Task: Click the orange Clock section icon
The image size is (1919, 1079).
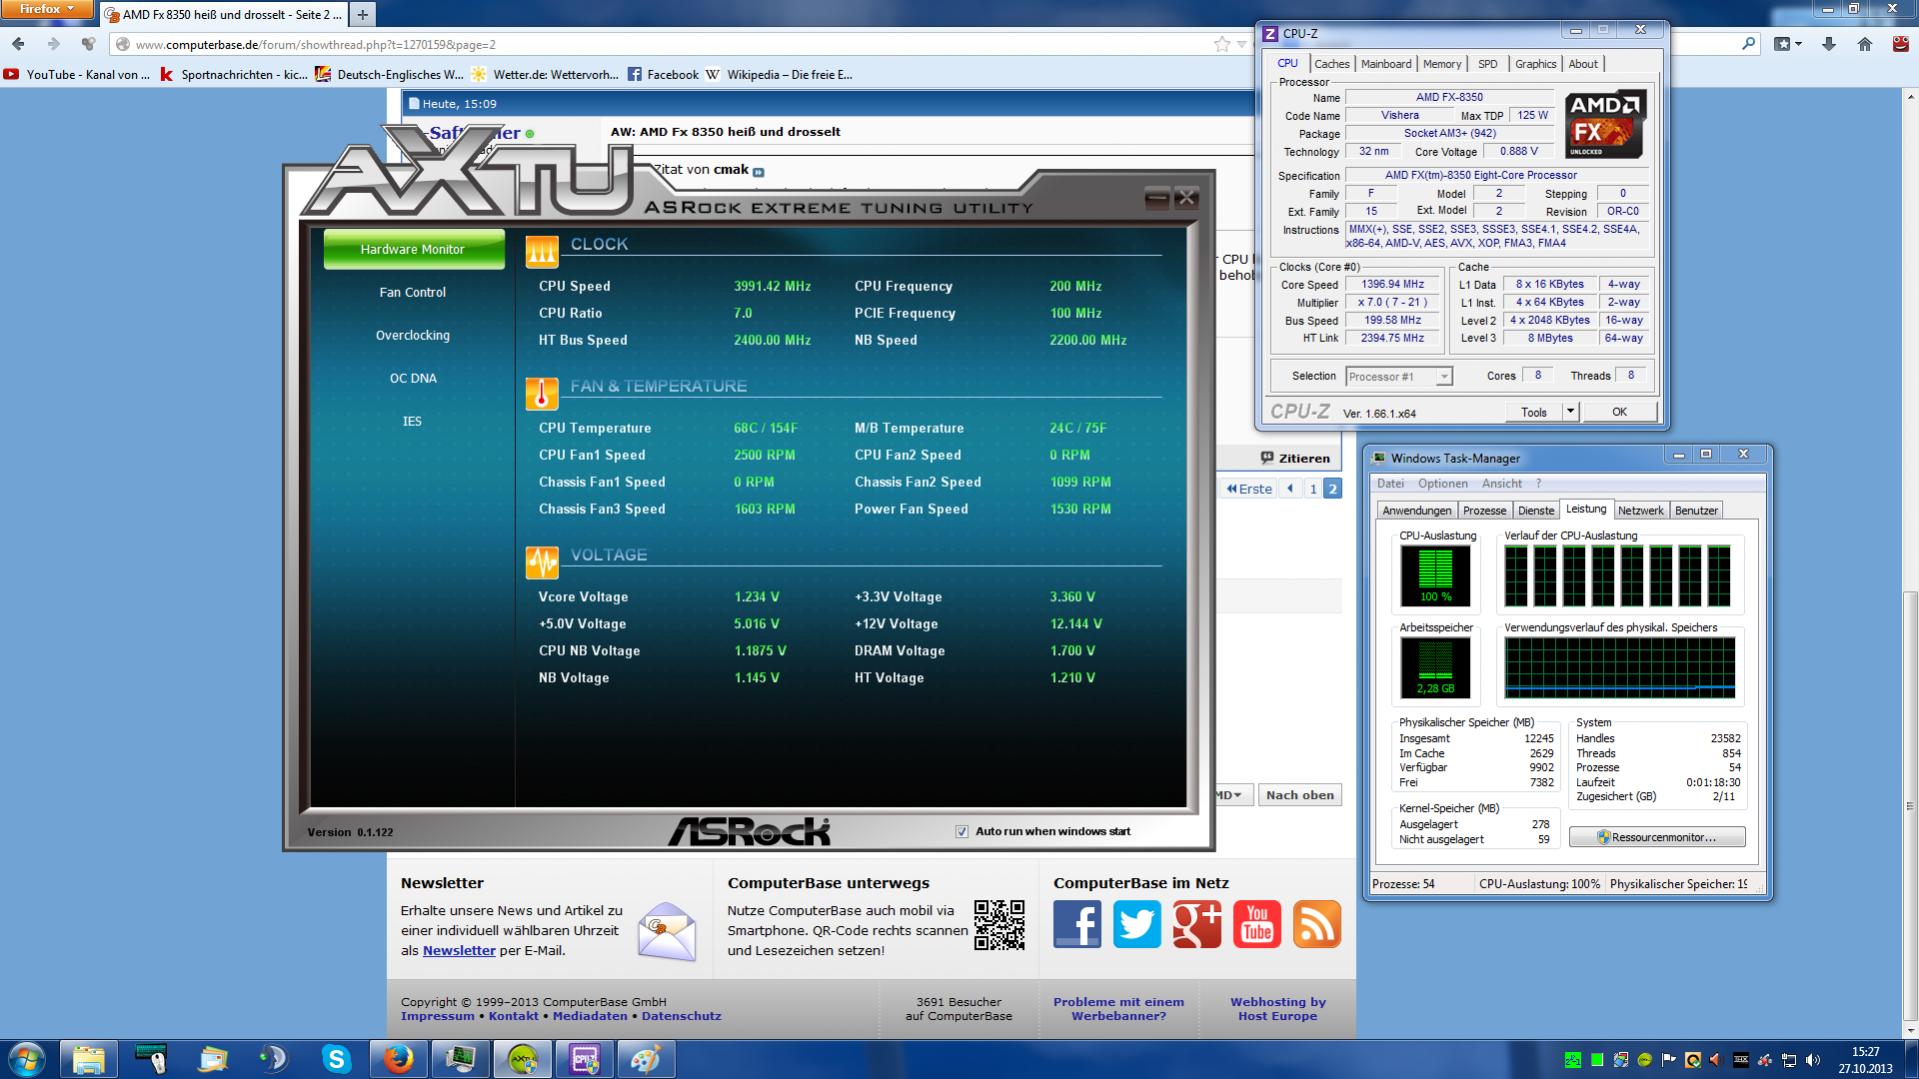Action: tap(542, 252)
